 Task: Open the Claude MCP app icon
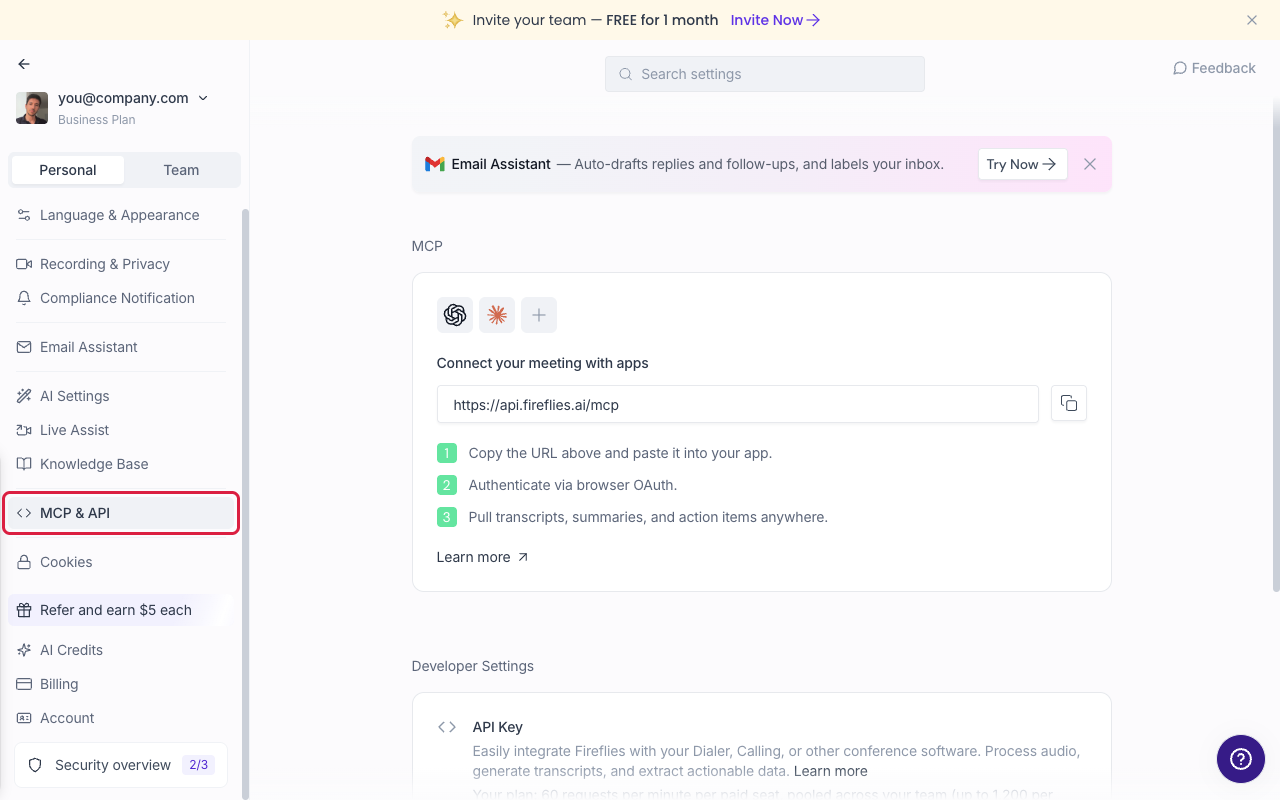(x=497, y=315)
